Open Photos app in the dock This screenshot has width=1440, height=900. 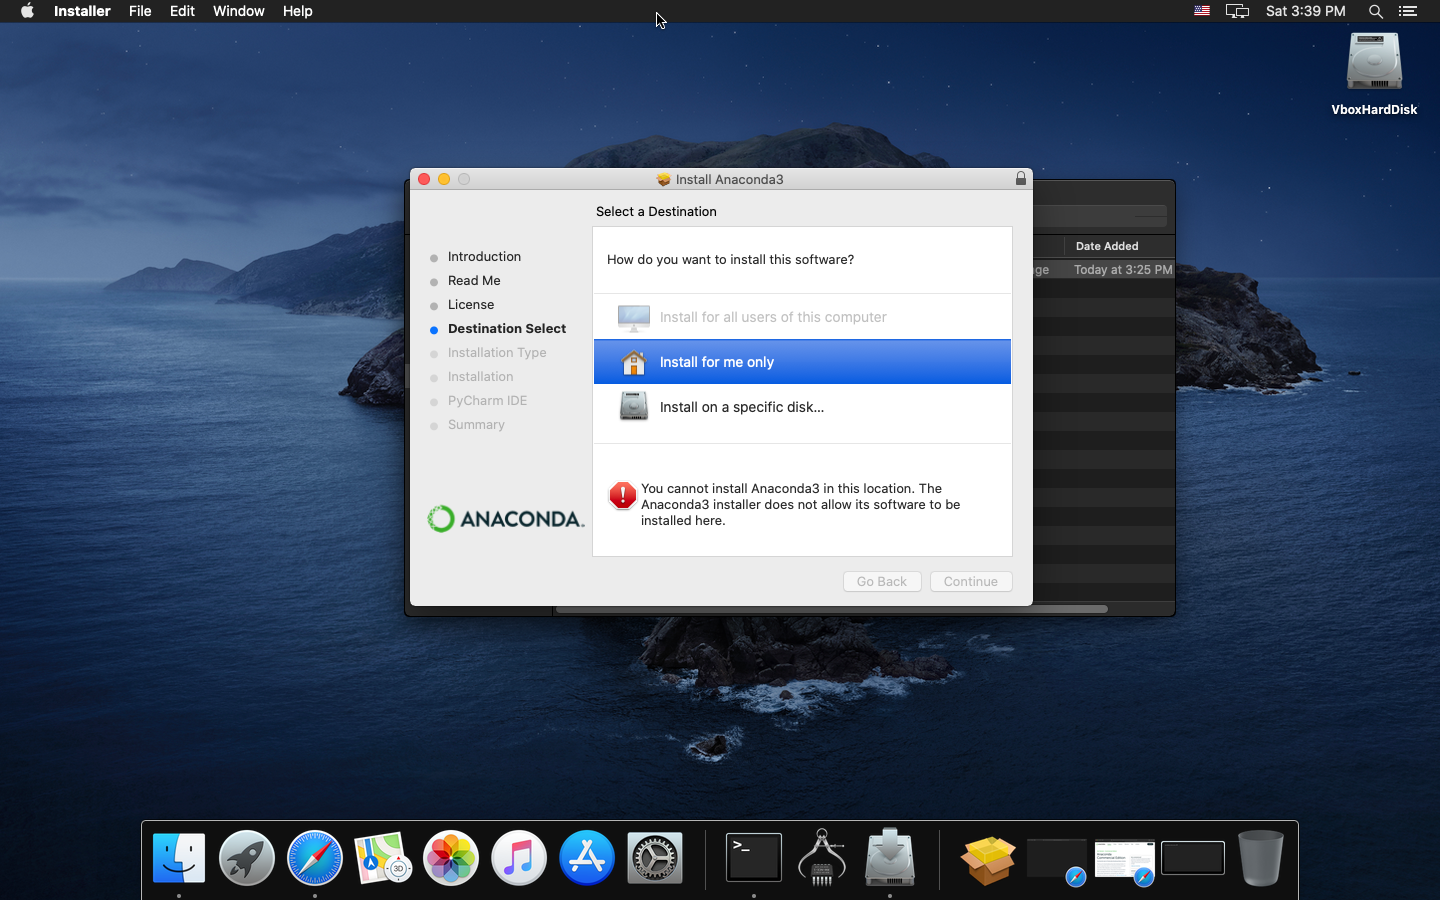tap(451, 858)
